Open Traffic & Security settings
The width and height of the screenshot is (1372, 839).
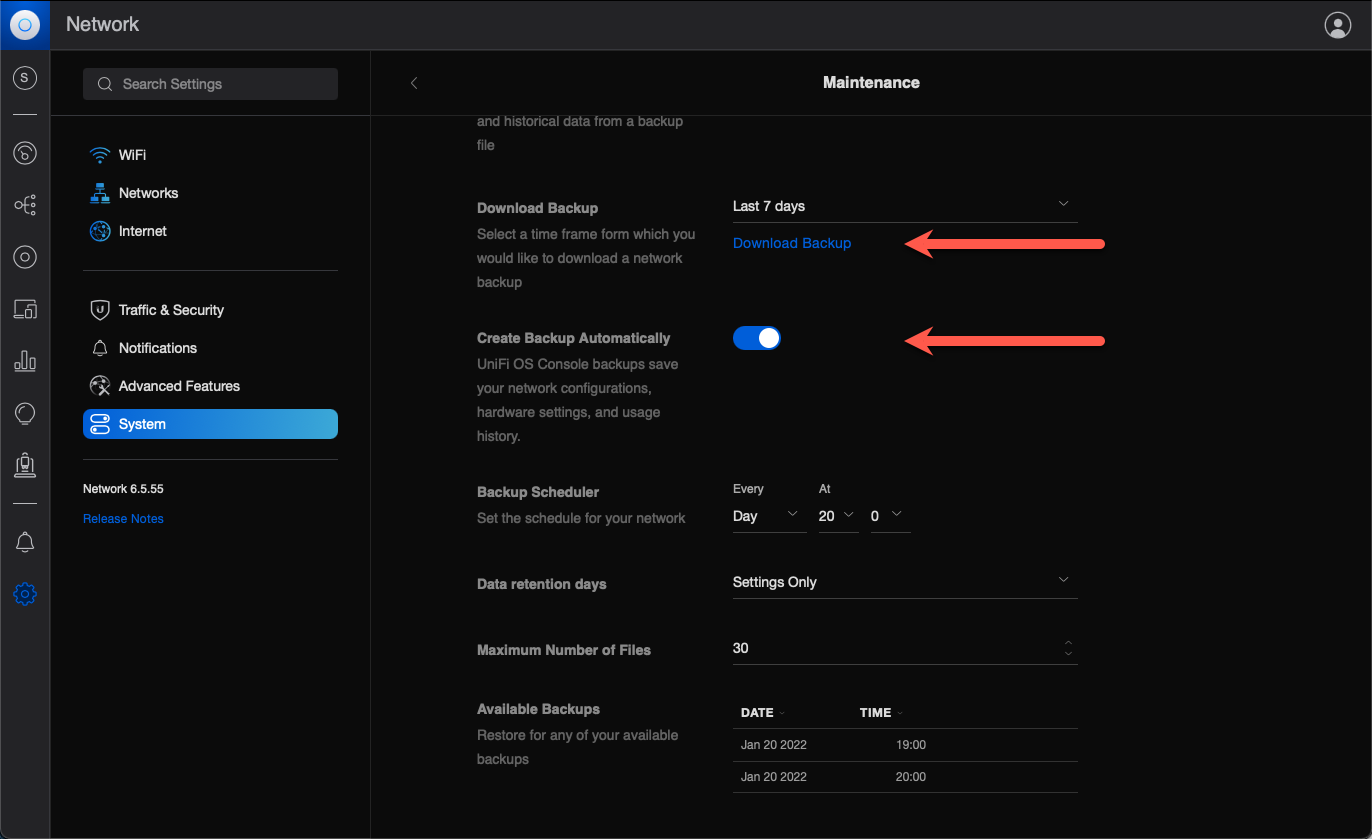[210, 310]
